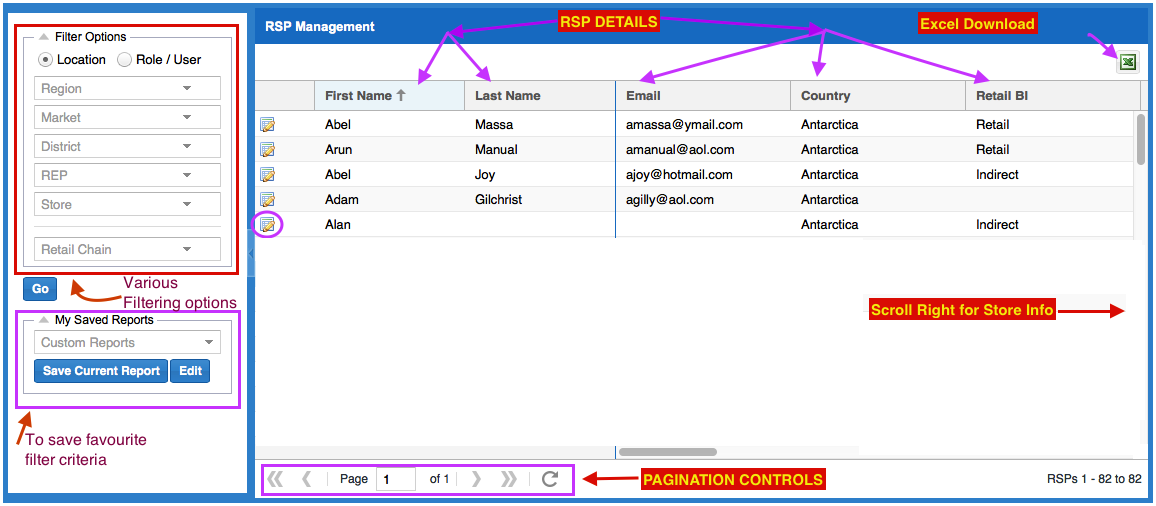Open edit icon for Alan row
Image resolution: width=1156 pixels, height=506 pixels.
click(268, 225)
